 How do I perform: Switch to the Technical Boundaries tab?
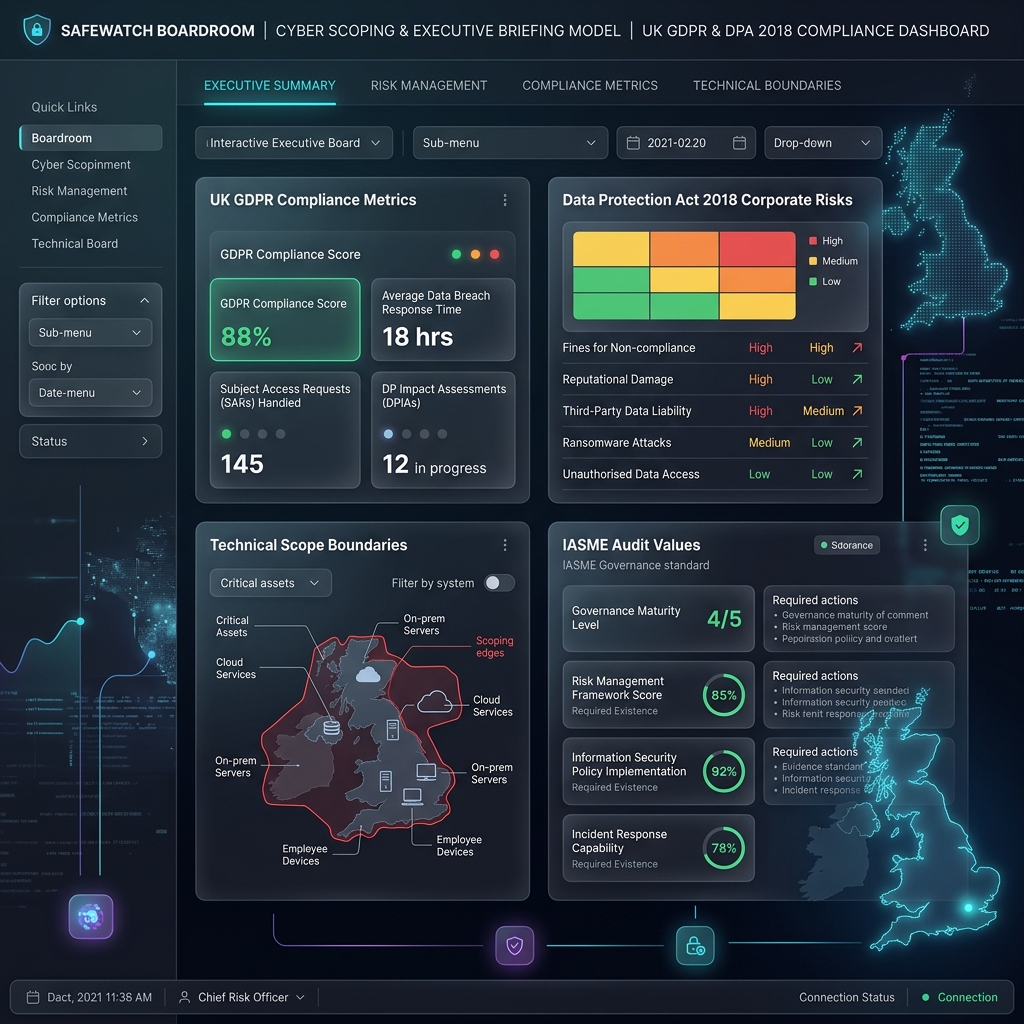(x=767, y=86)
